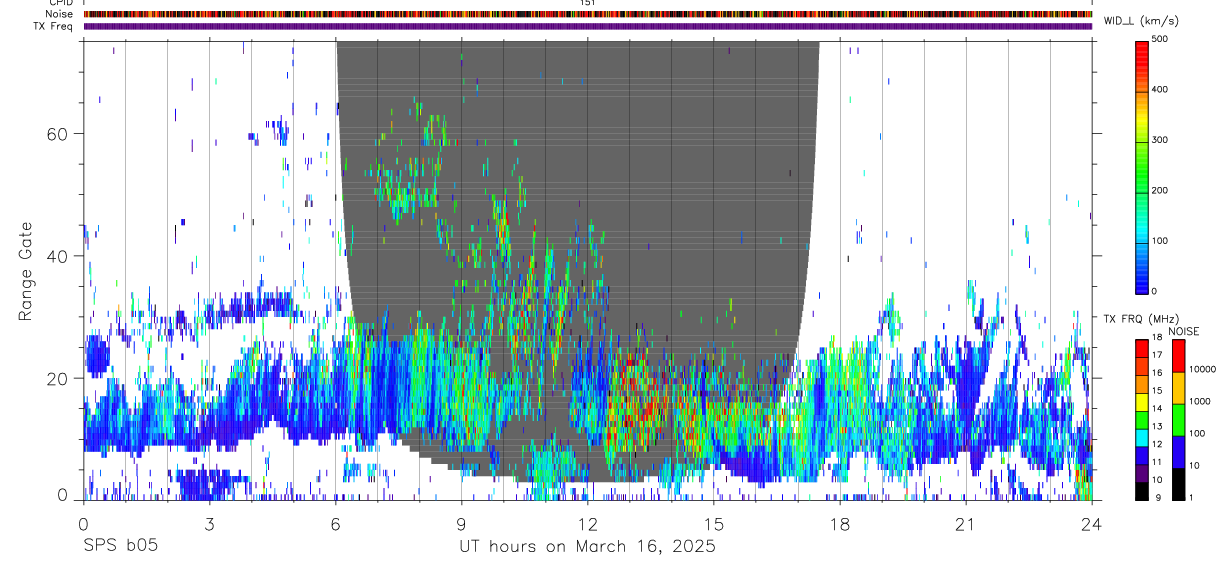Click x-axis tick label 6
Viewport: 1228px width, 567px height.
335,523
